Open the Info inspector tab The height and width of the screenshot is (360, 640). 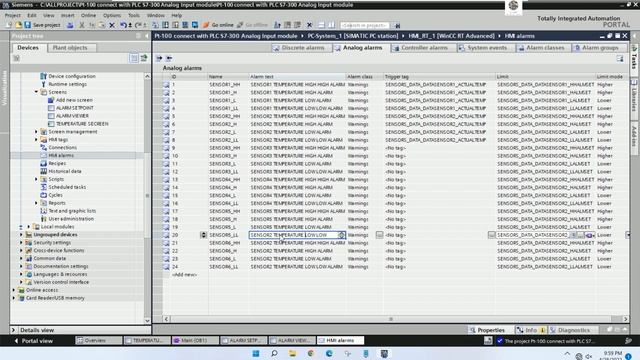pyautogui.click(x=531, y=330)
